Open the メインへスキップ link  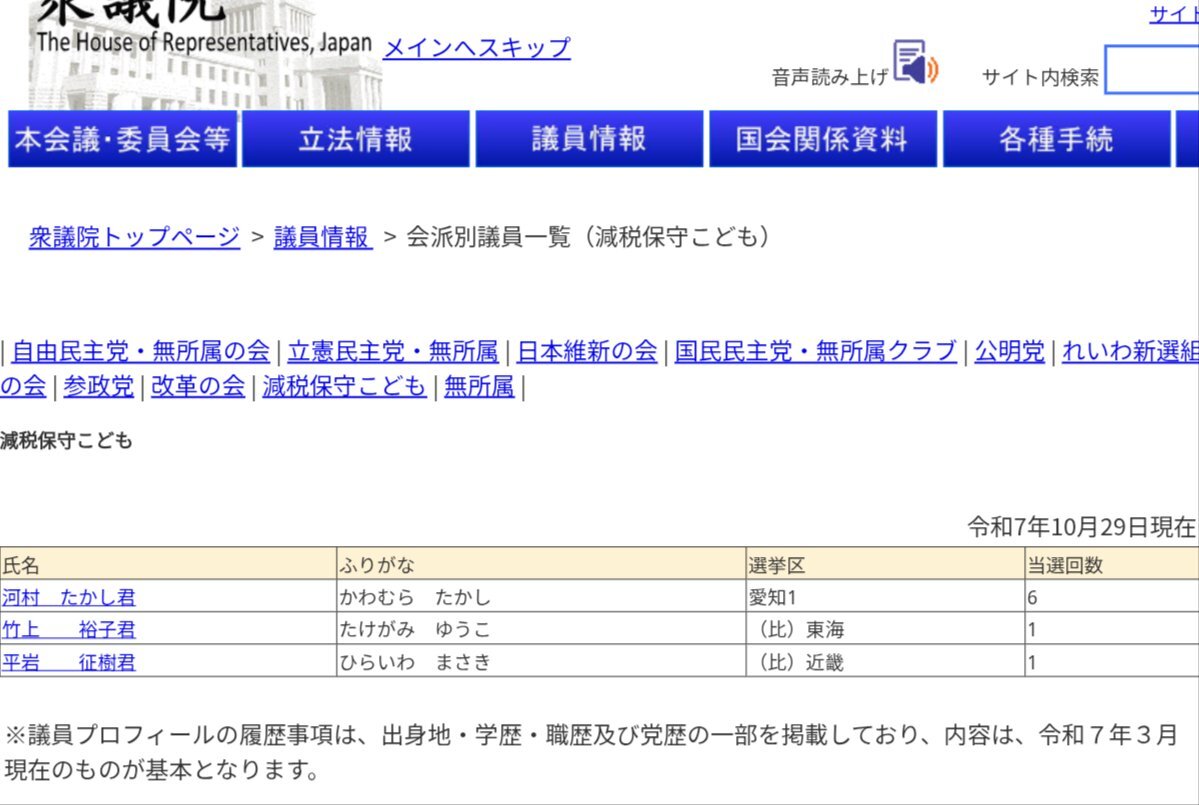(477, 48)
